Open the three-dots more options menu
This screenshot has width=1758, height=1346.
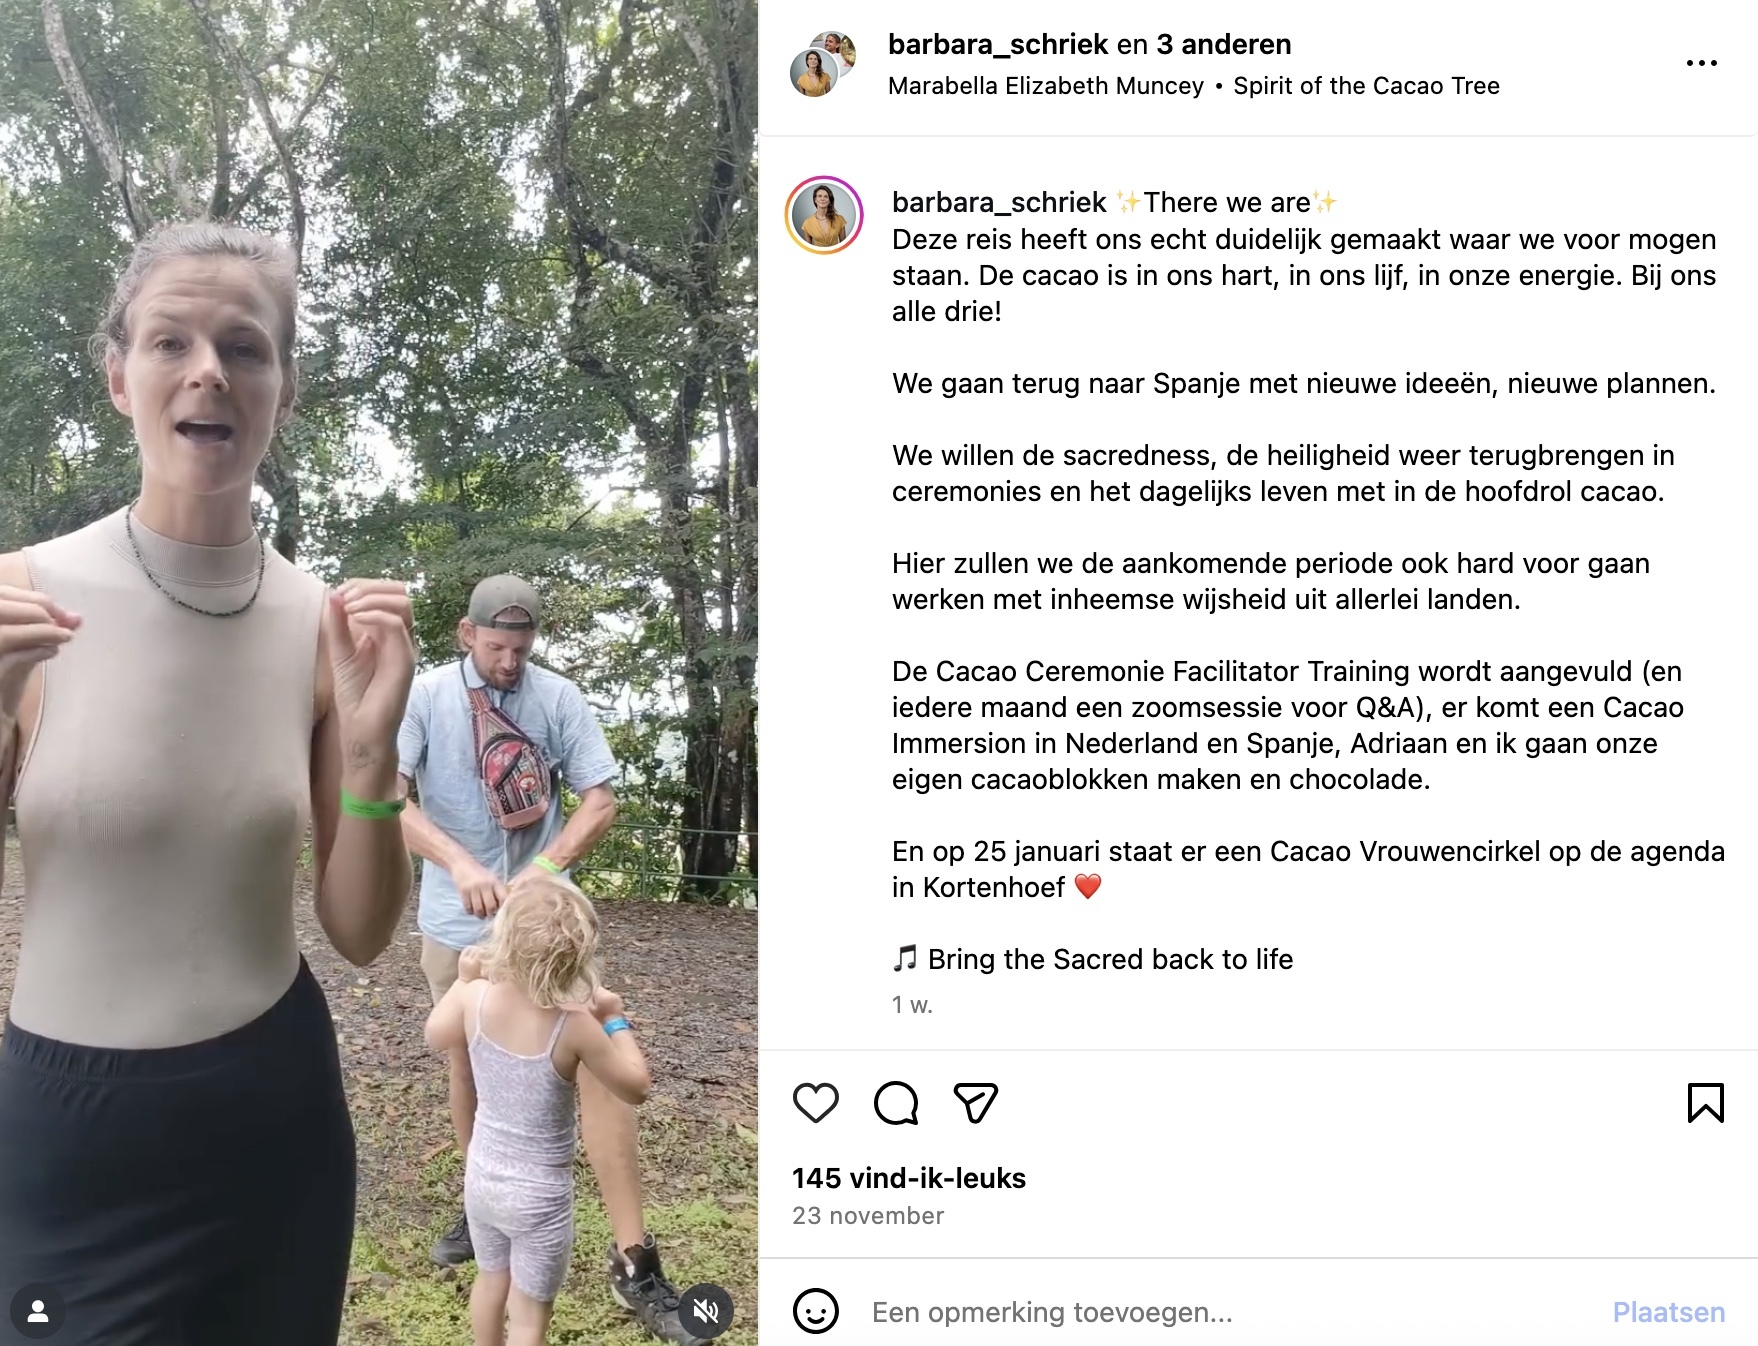pyautogui.click(x=1701, y=63)
